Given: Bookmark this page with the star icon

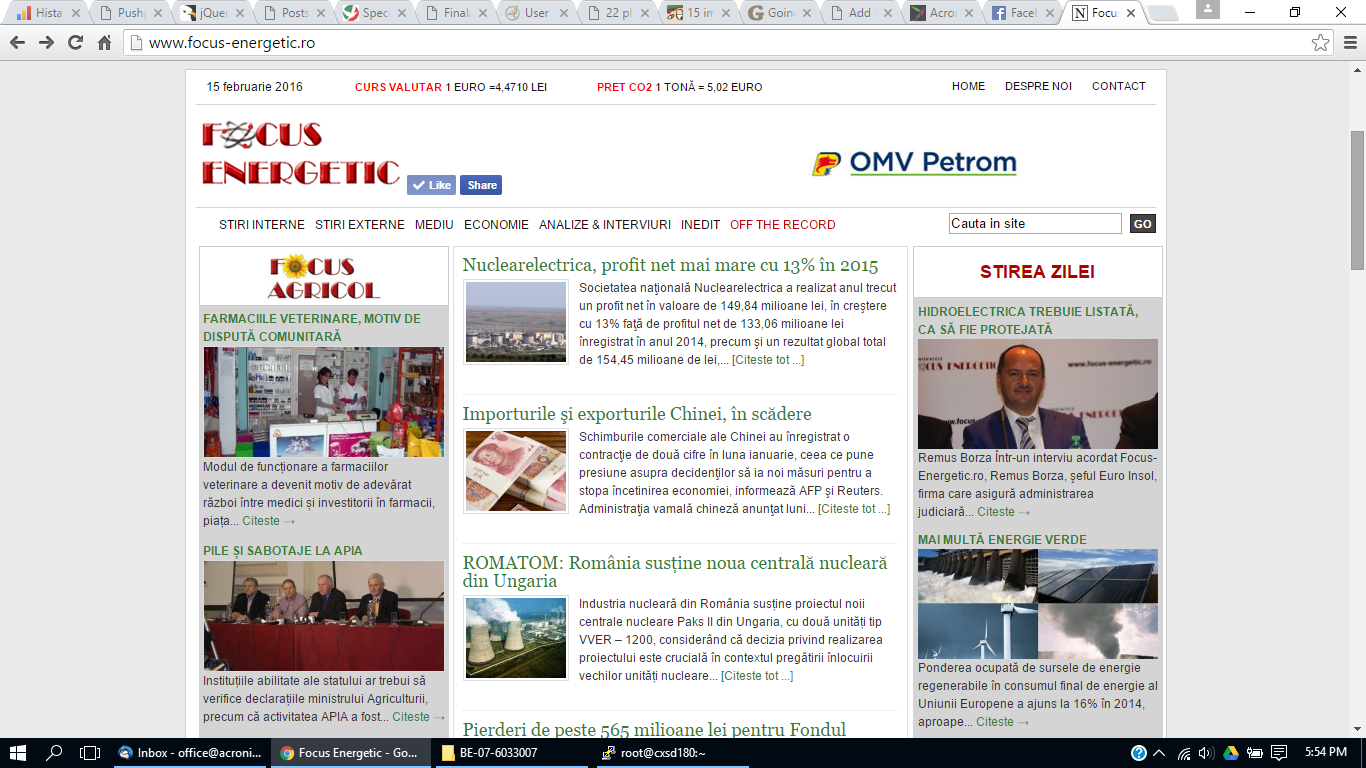Looking at the screenshot, I should pos(1321,43).
